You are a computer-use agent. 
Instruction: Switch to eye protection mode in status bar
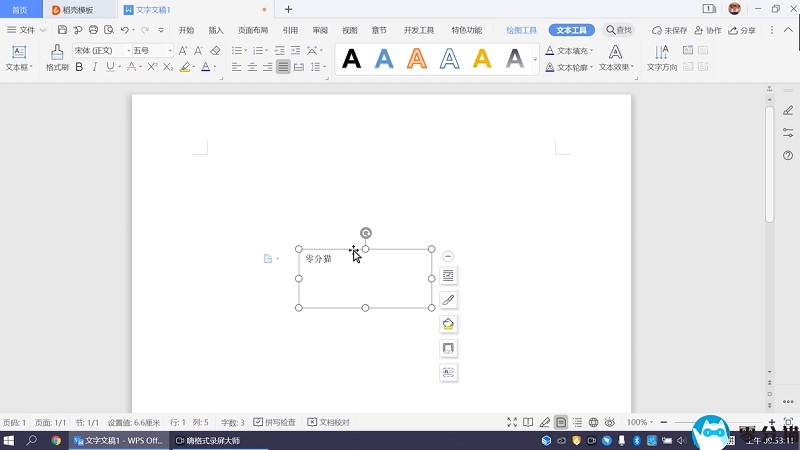point(610,423)
